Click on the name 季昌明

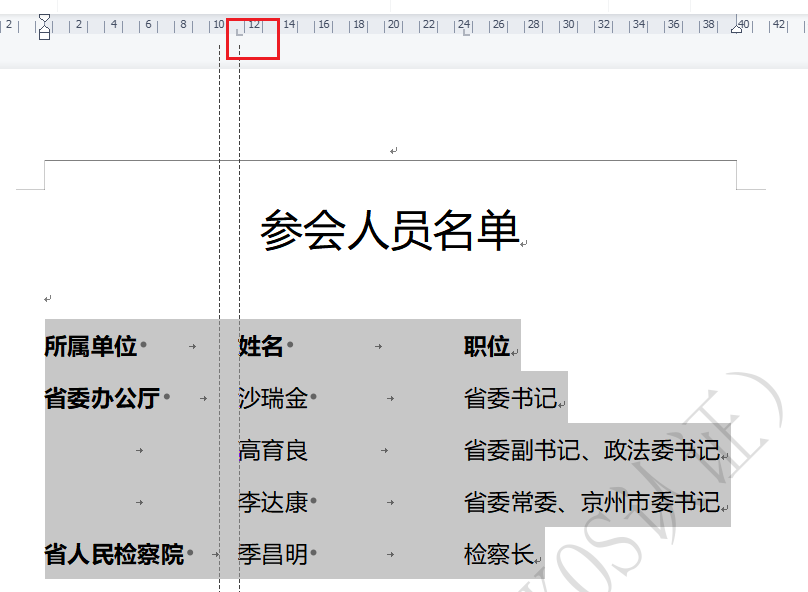tap(273, 555)
